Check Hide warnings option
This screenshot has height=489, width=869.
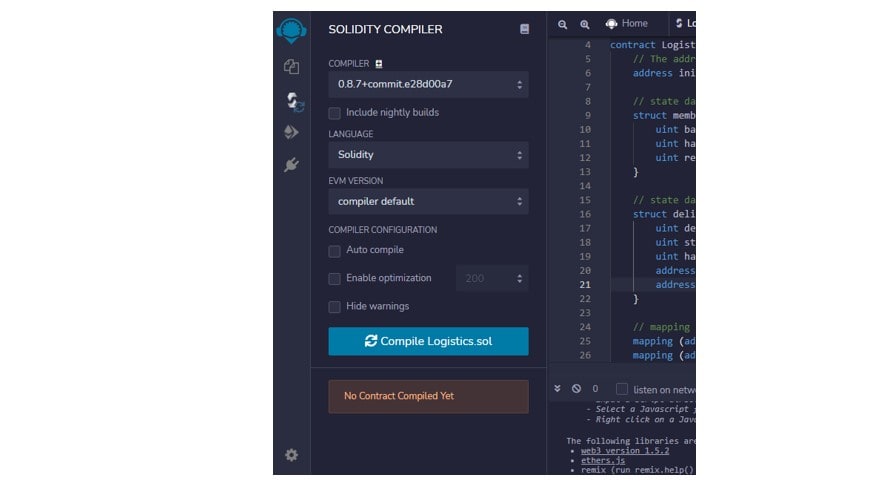[x=334, y=307]
